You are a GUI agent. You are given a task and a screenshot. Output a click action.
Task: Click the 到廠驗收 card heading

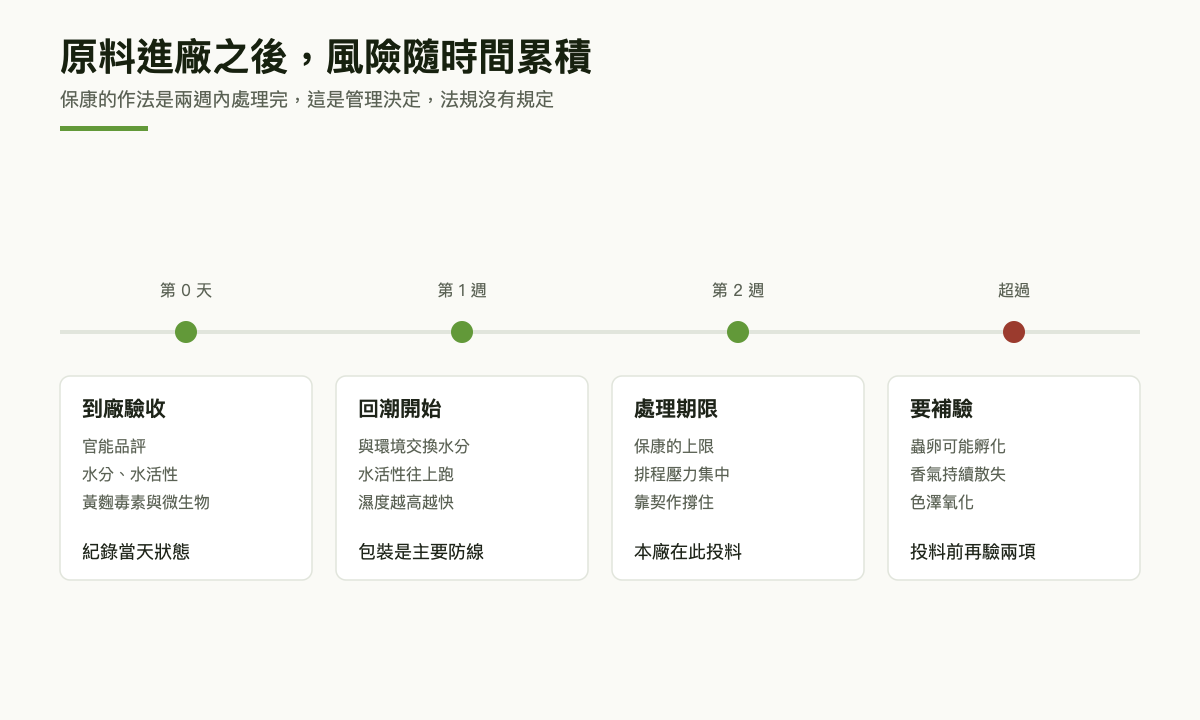[124, 409]
